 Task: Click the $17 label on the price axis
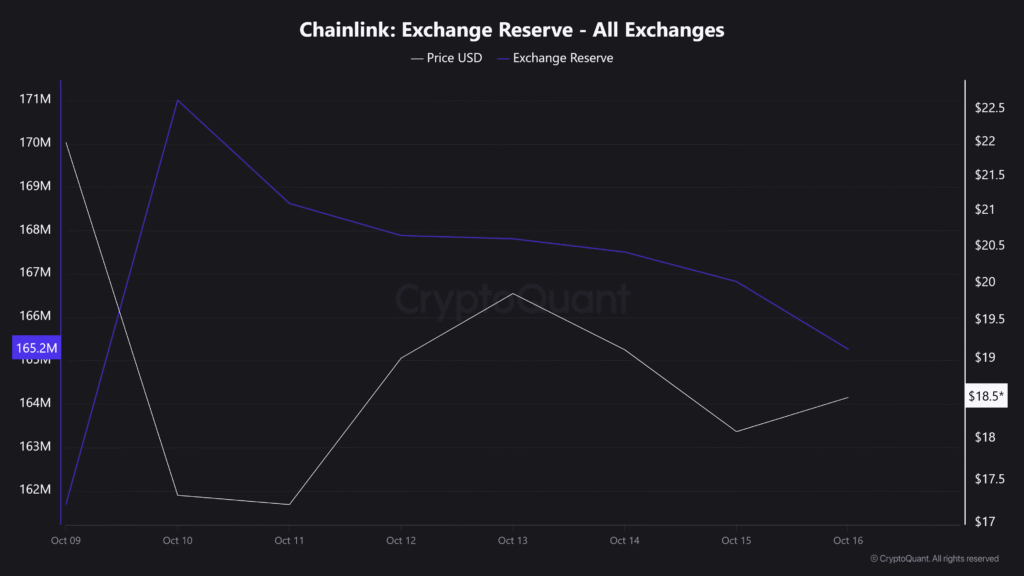[984, 521]
